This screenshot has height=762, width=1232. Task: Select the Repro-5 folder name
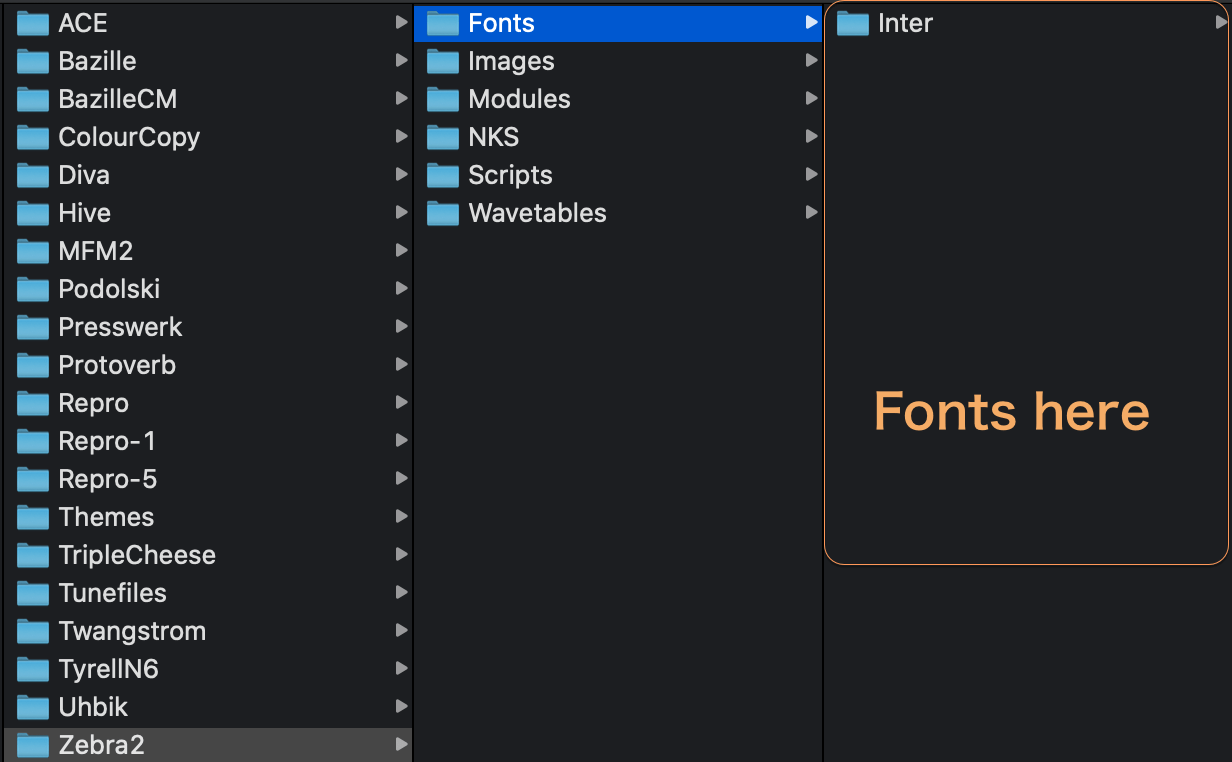click(x=108, y=480)
